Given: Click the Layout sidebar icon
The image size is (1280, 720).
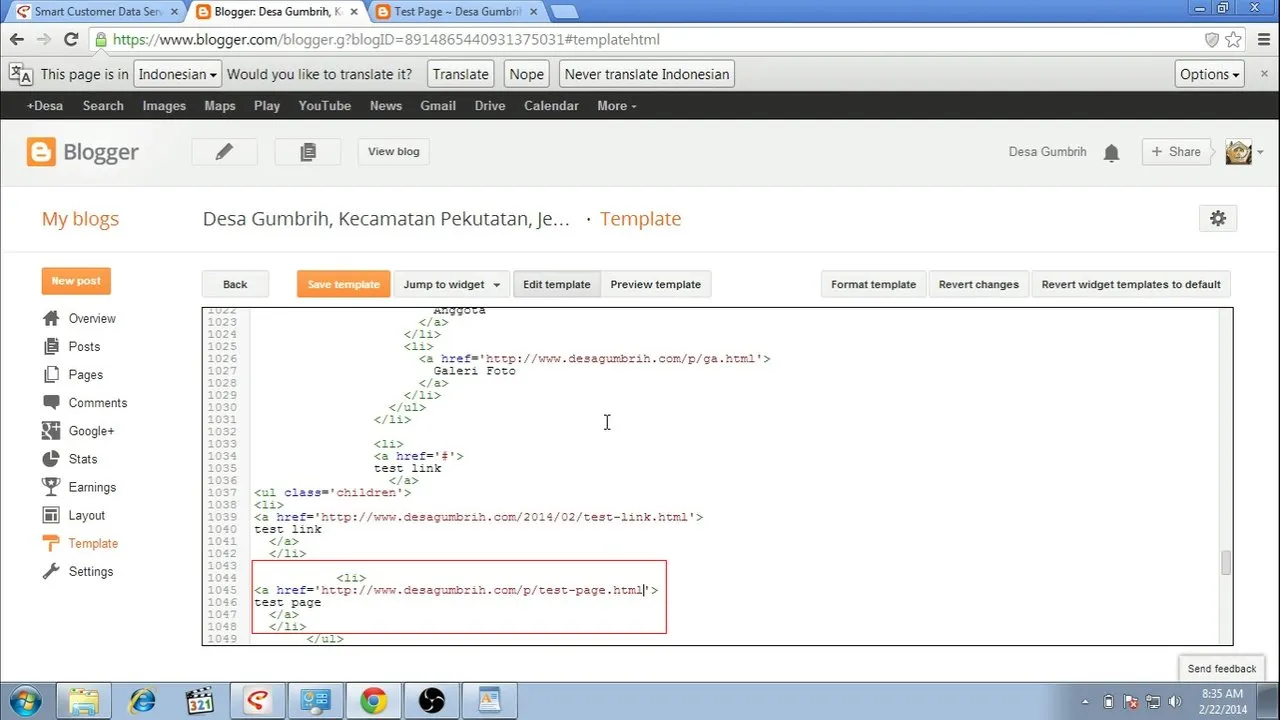Looking at the screenshot, I should tap(51, 515).
